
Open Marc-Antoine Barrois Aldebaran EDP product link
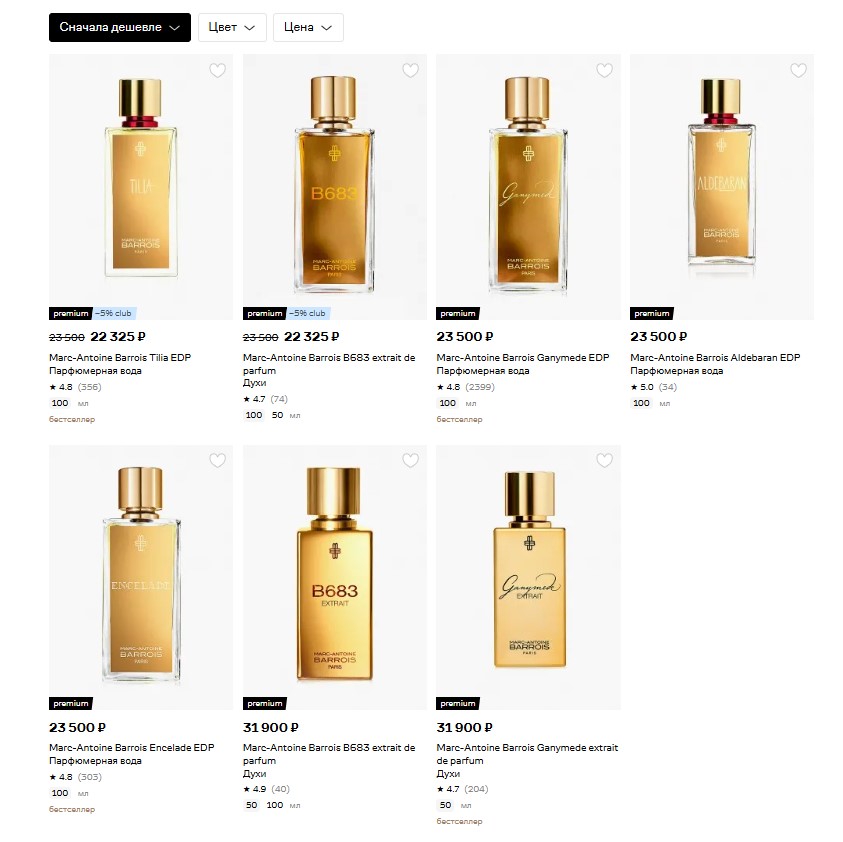[x=715, y=358]
